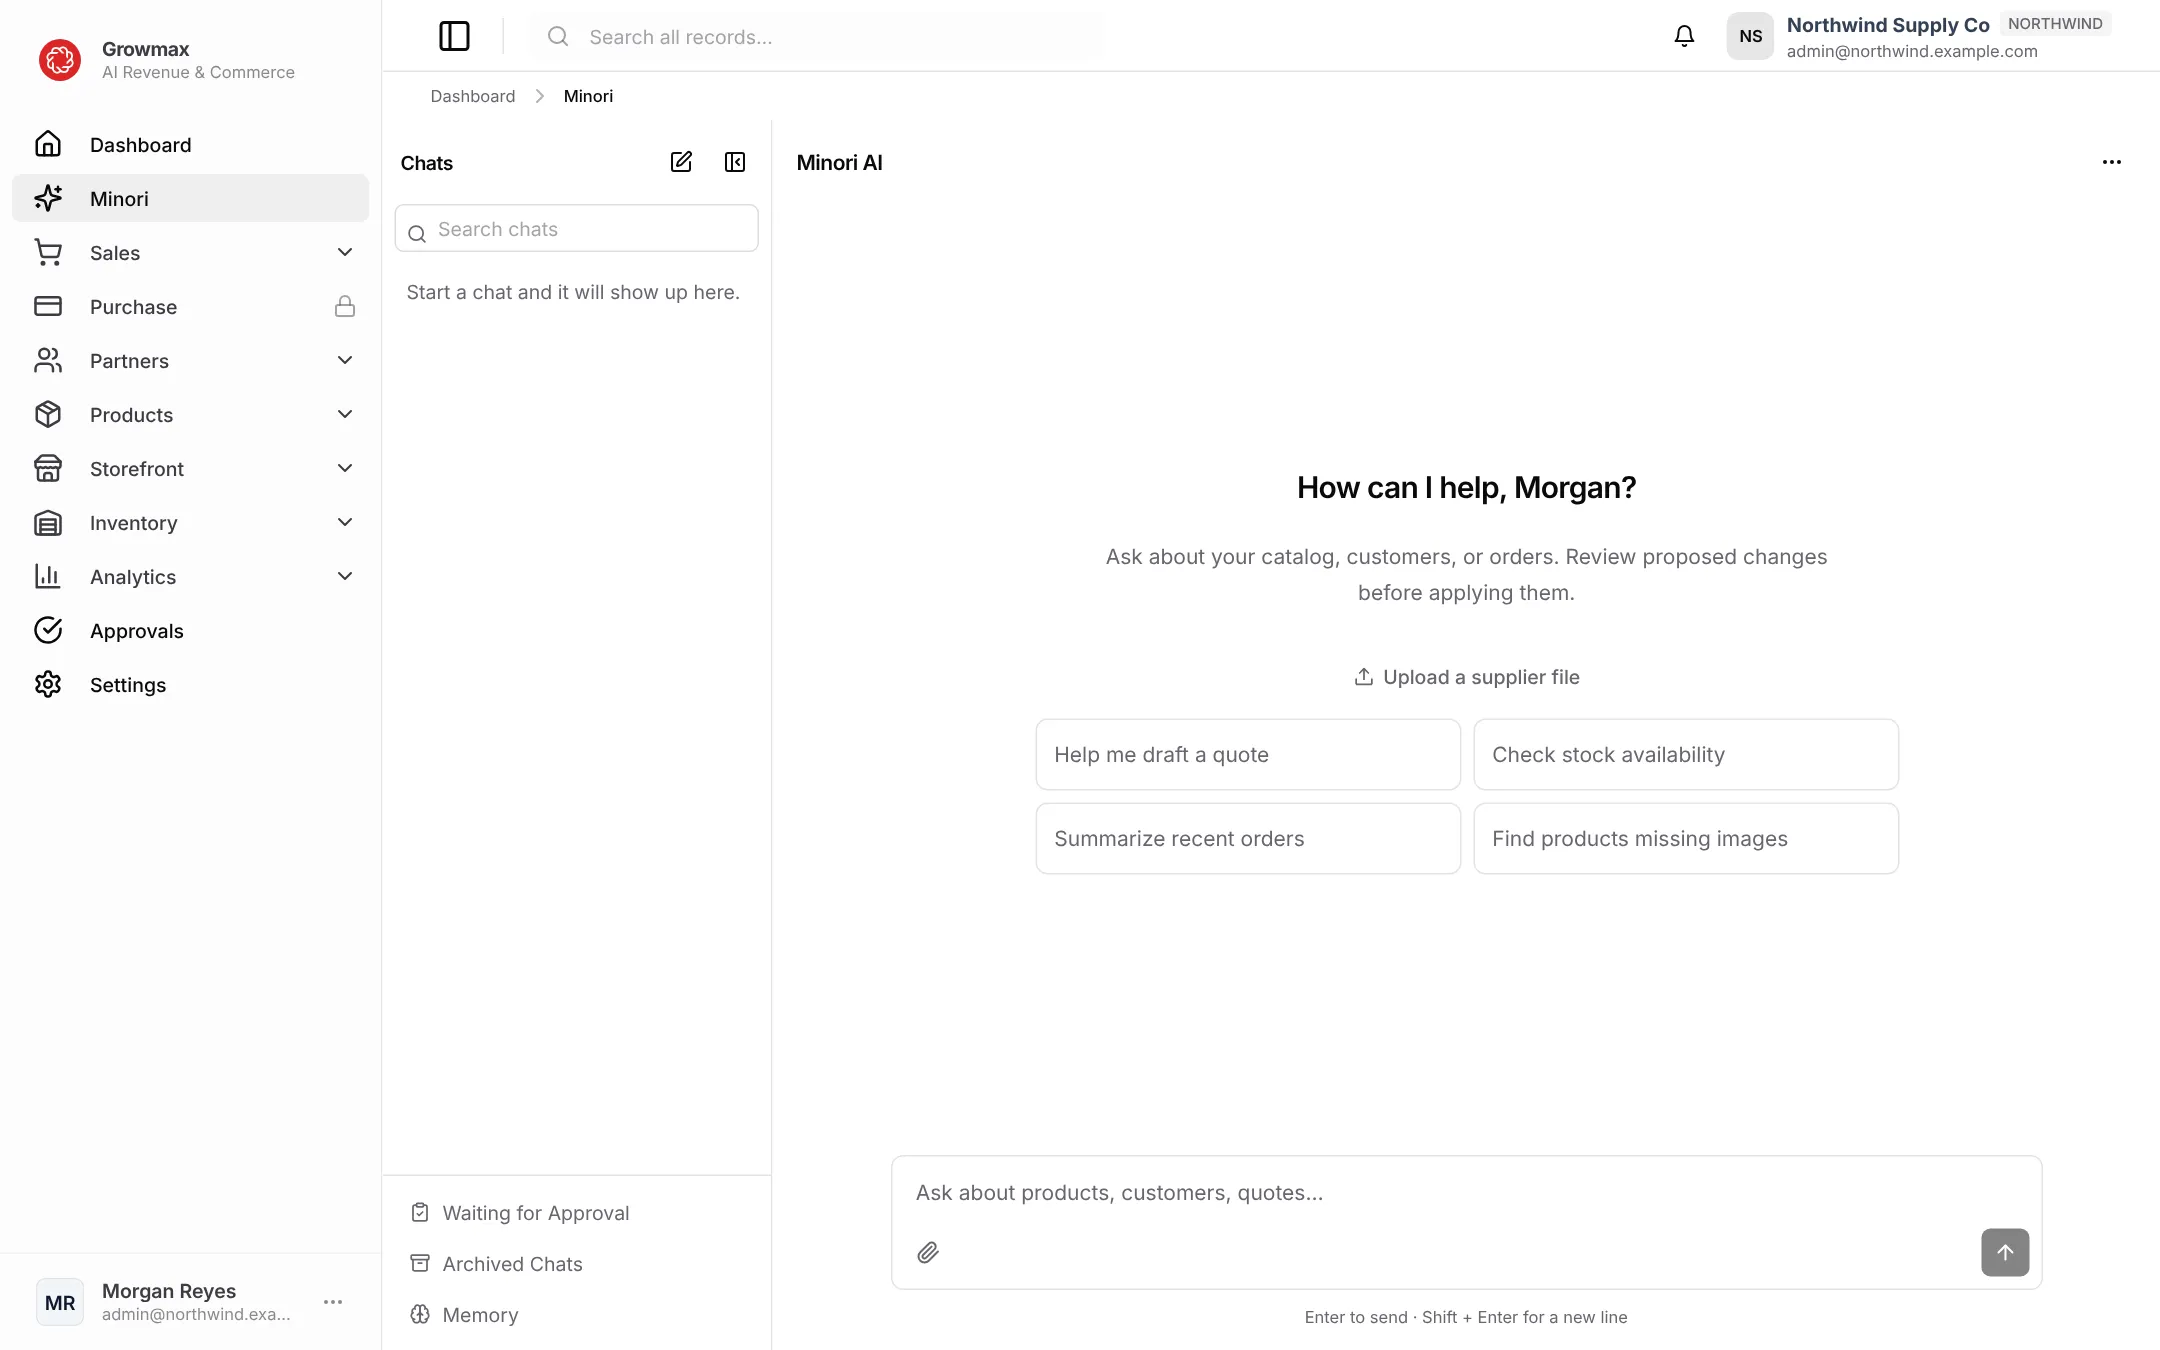
Task: Open the Dashboard sidebar item
Action: [190, 144]
